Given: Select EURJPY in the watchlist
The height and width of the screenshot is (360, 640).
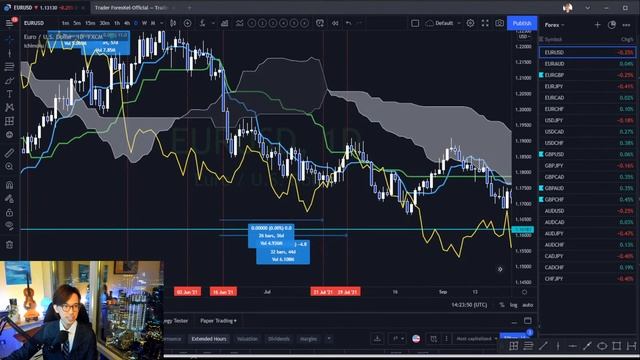Looking at the screenshot, I should pos(587,87).
